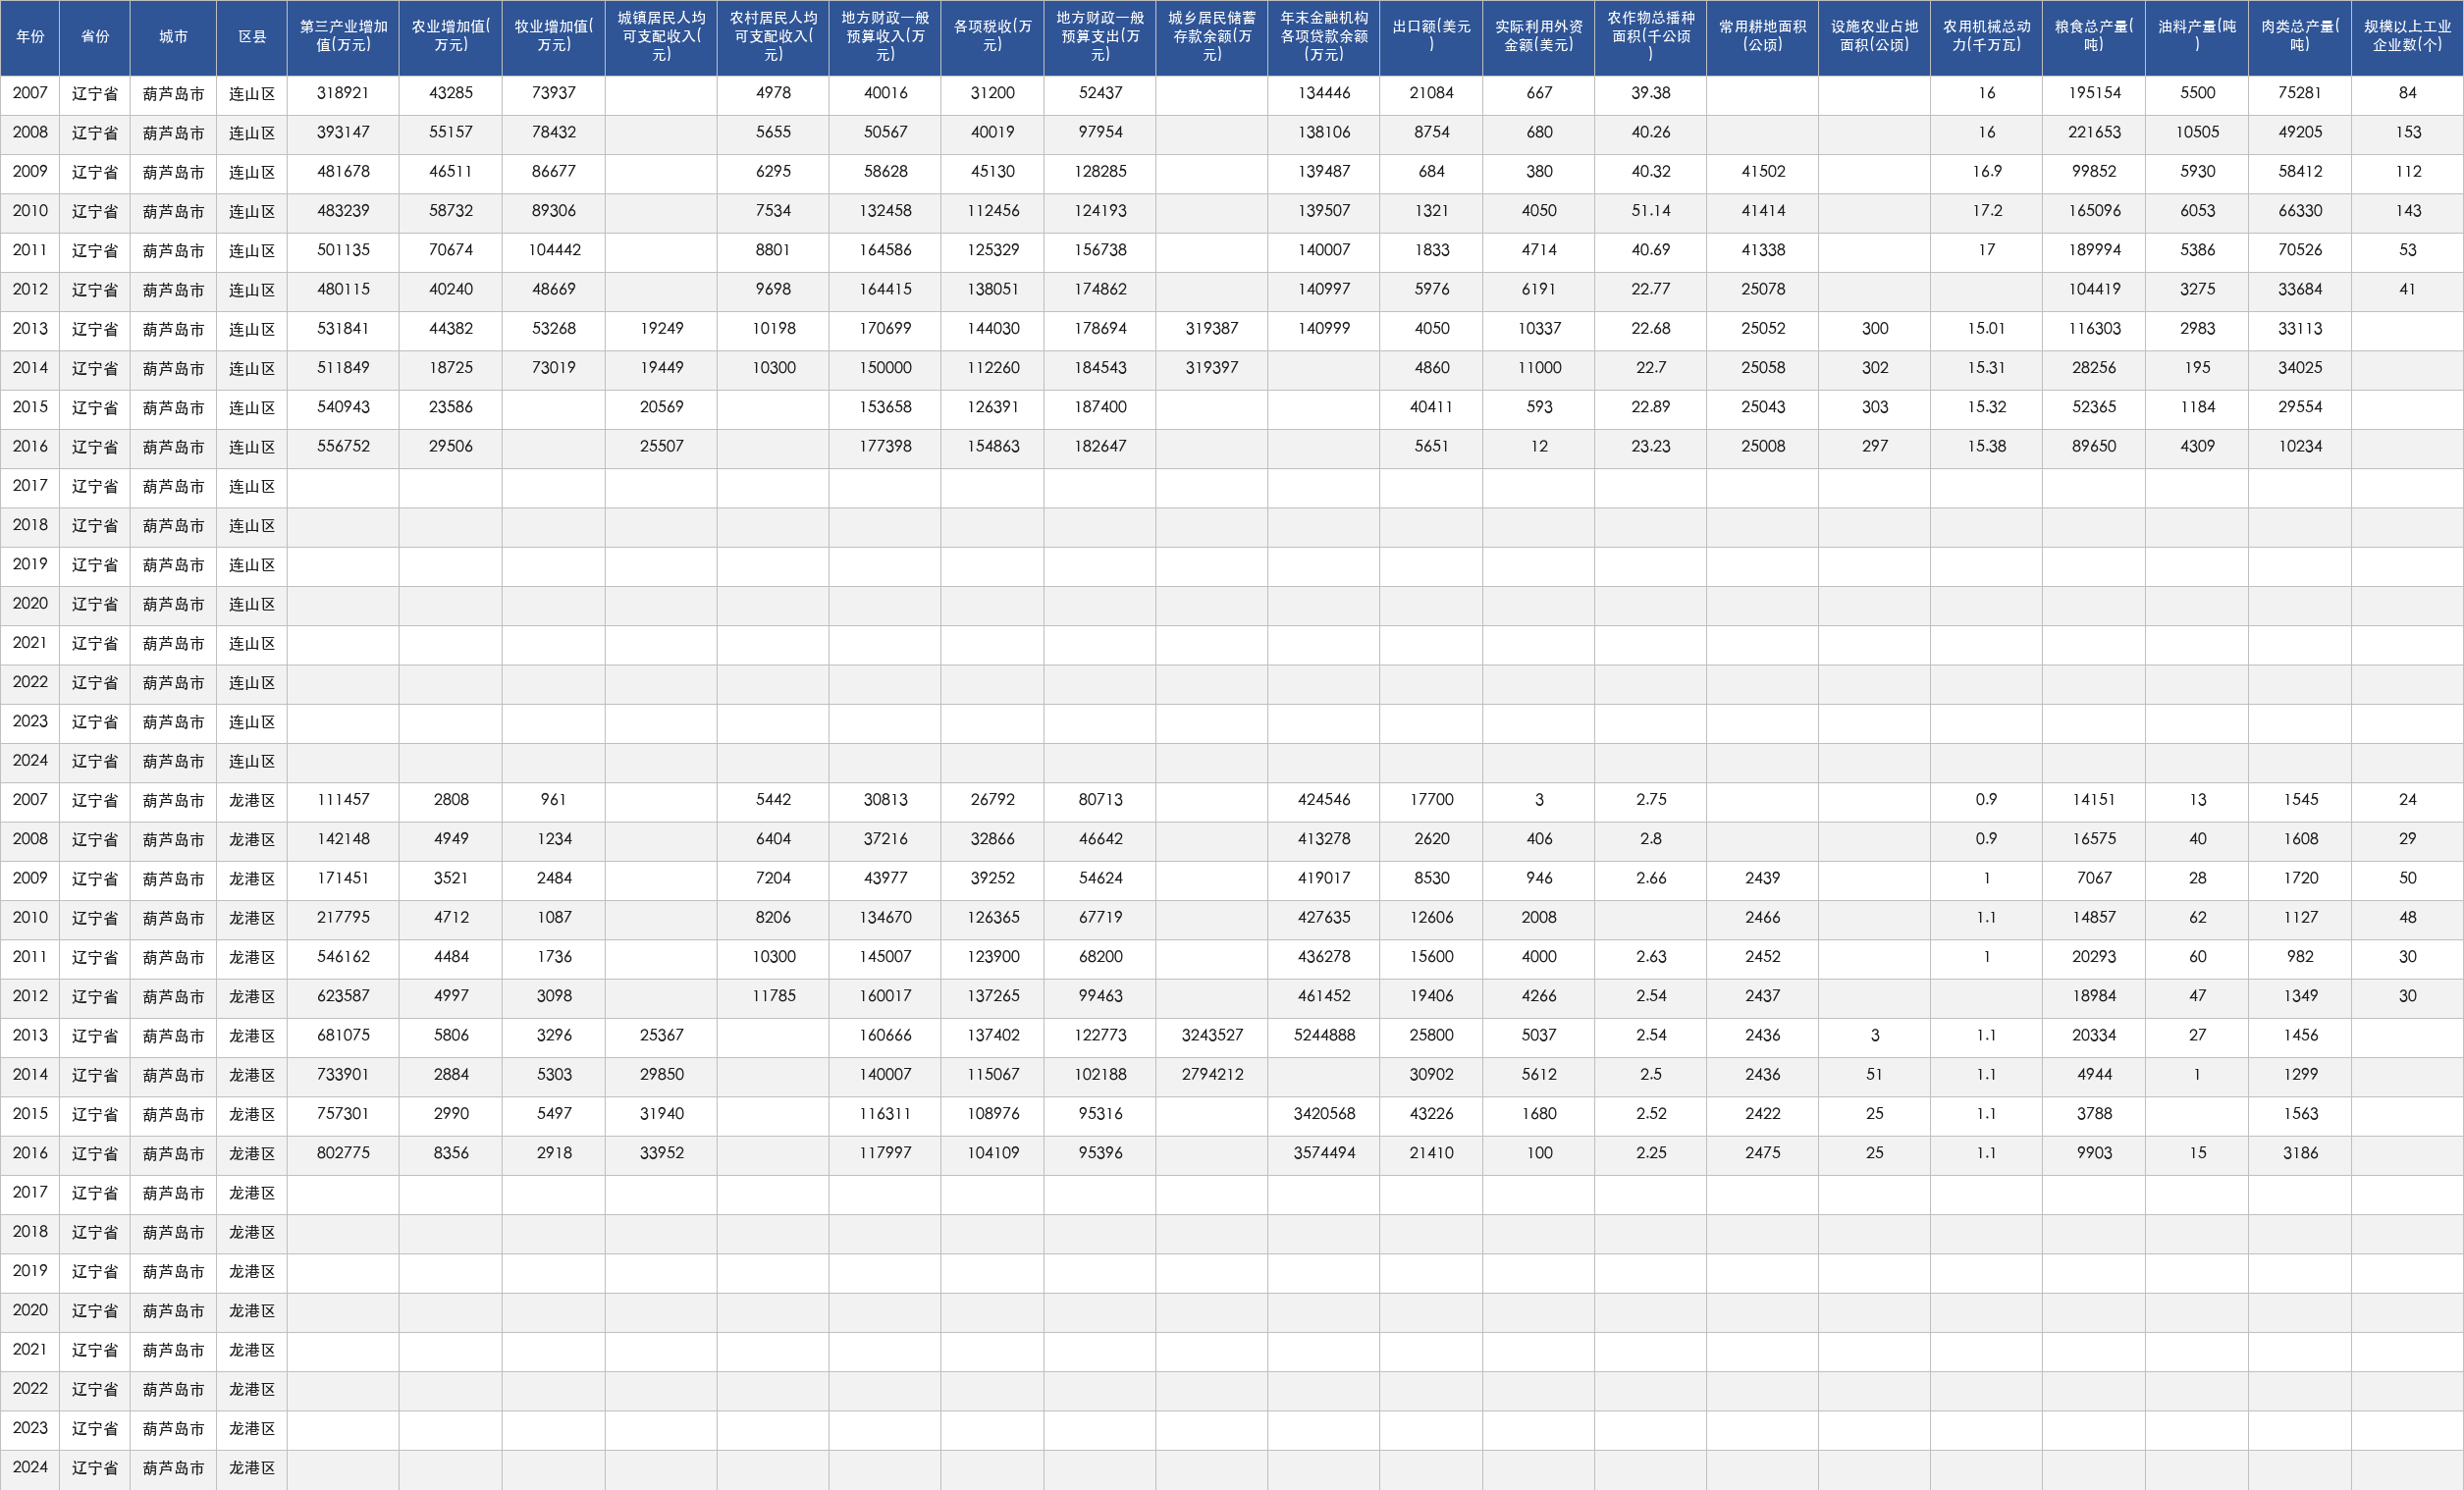Select the 25367 urban income cell
Screen dimensions: 2464x1490
point(661,1035)
